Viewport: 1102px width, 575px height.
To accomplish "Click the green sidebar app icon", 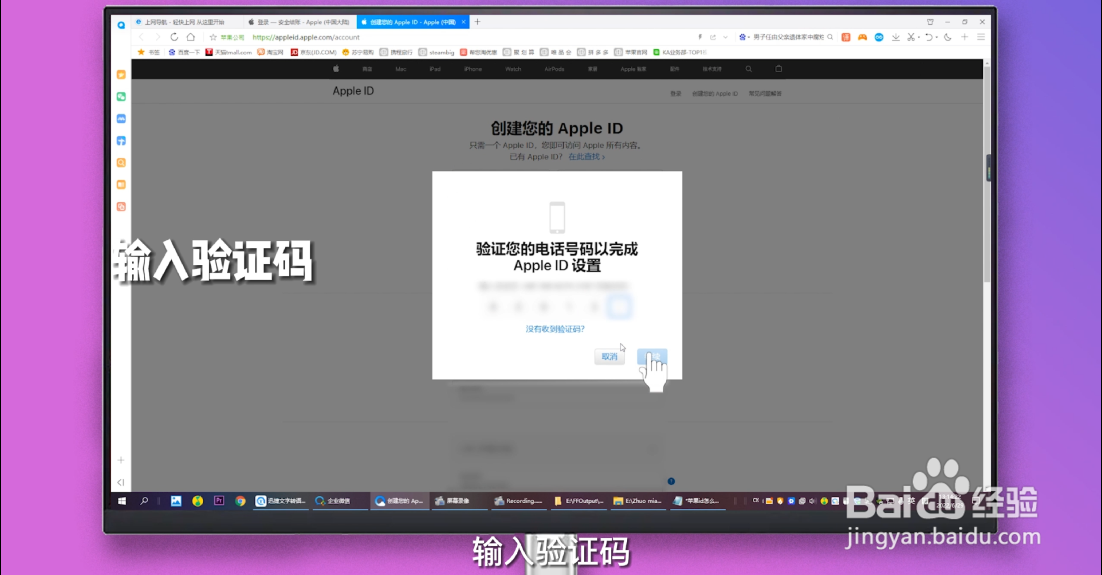I will point(121,96).
